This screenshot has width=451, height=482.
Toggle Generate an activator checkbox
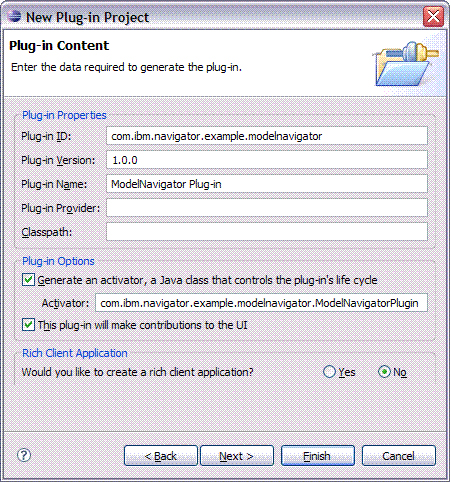tap(28, 280)
